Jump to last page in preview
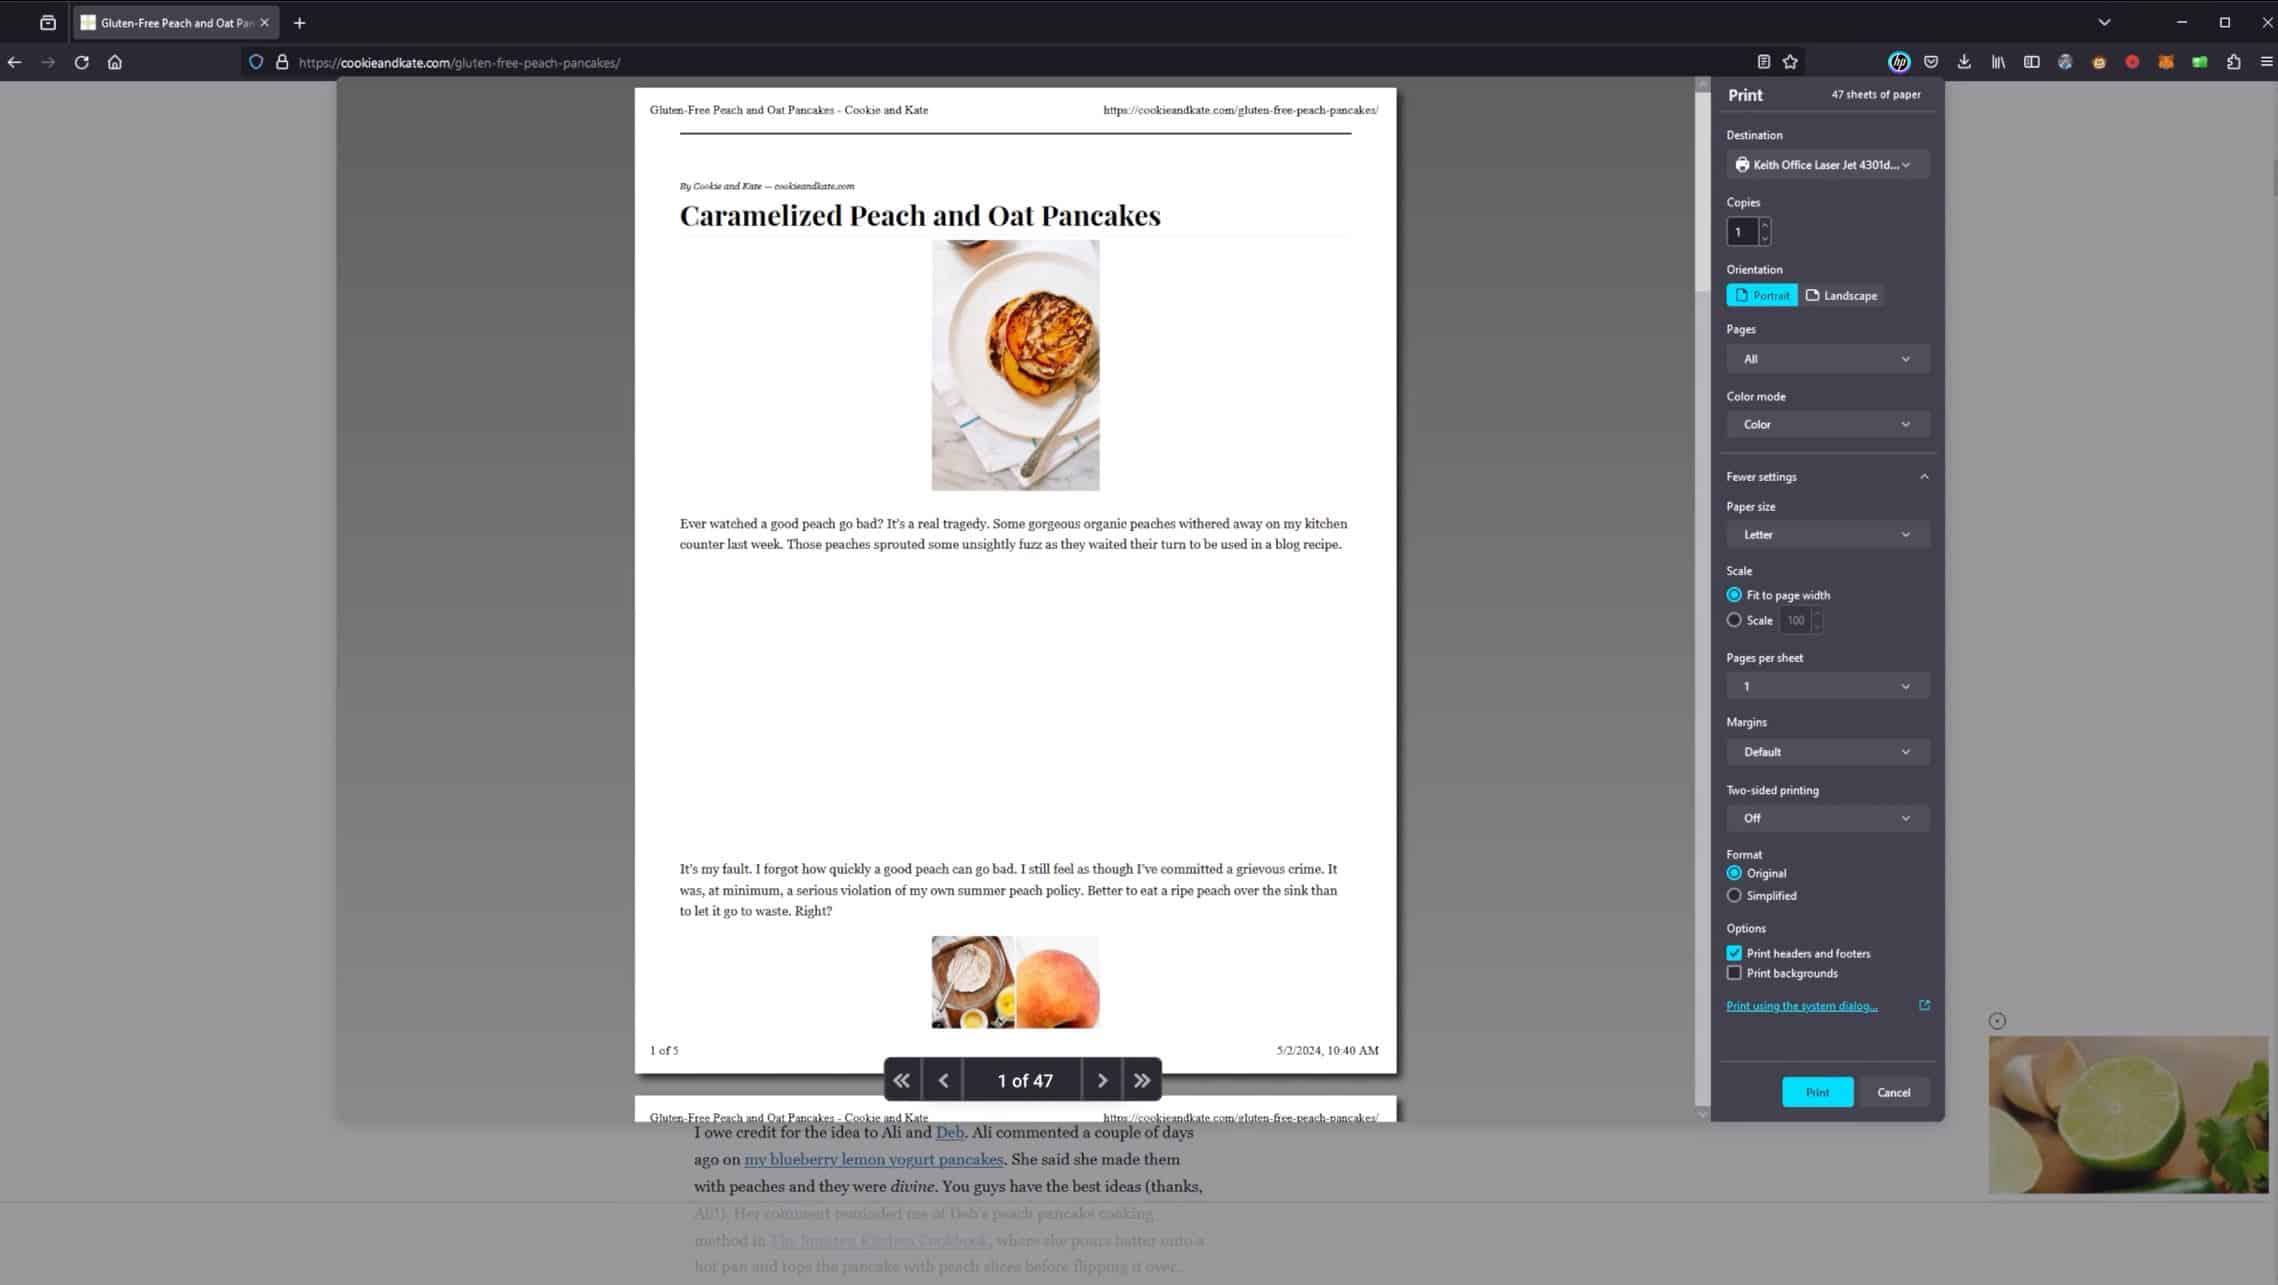This screenshot has height=1285, width=2278. [x=1141, y=1080]
